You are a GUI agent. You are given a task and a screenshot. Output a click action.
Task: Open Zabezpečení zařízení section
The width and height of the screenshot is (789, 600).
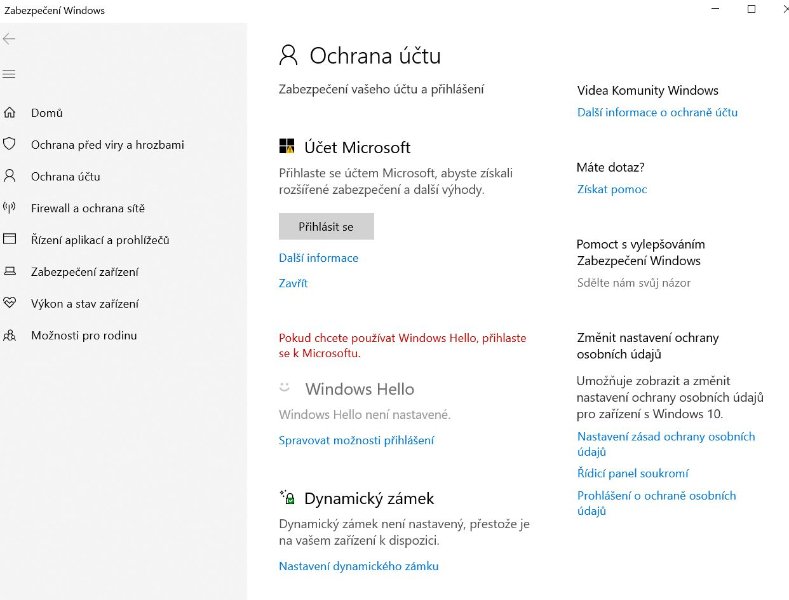[x=85, y=272]
